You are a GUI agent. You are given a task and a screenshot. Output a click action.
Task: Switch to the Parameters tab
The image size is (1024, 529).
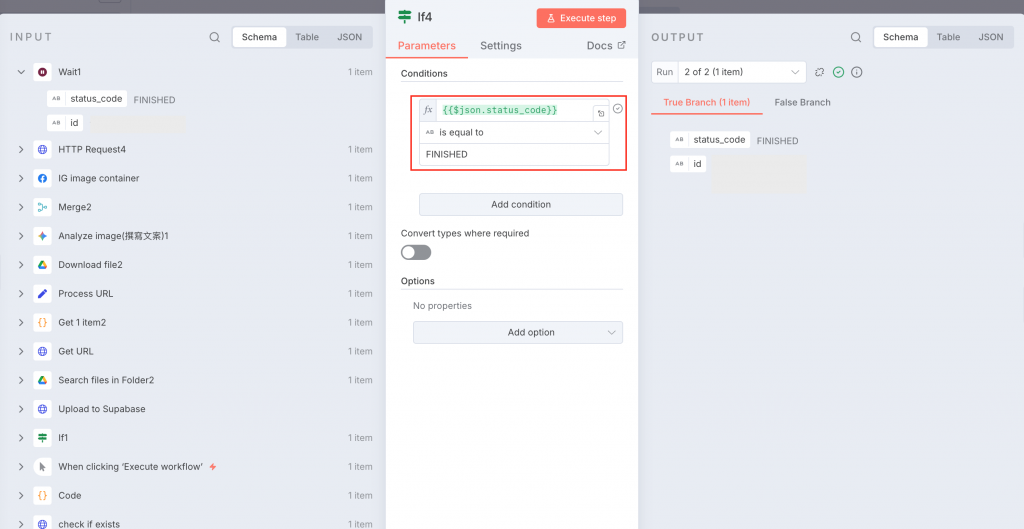tap(426, 46)
